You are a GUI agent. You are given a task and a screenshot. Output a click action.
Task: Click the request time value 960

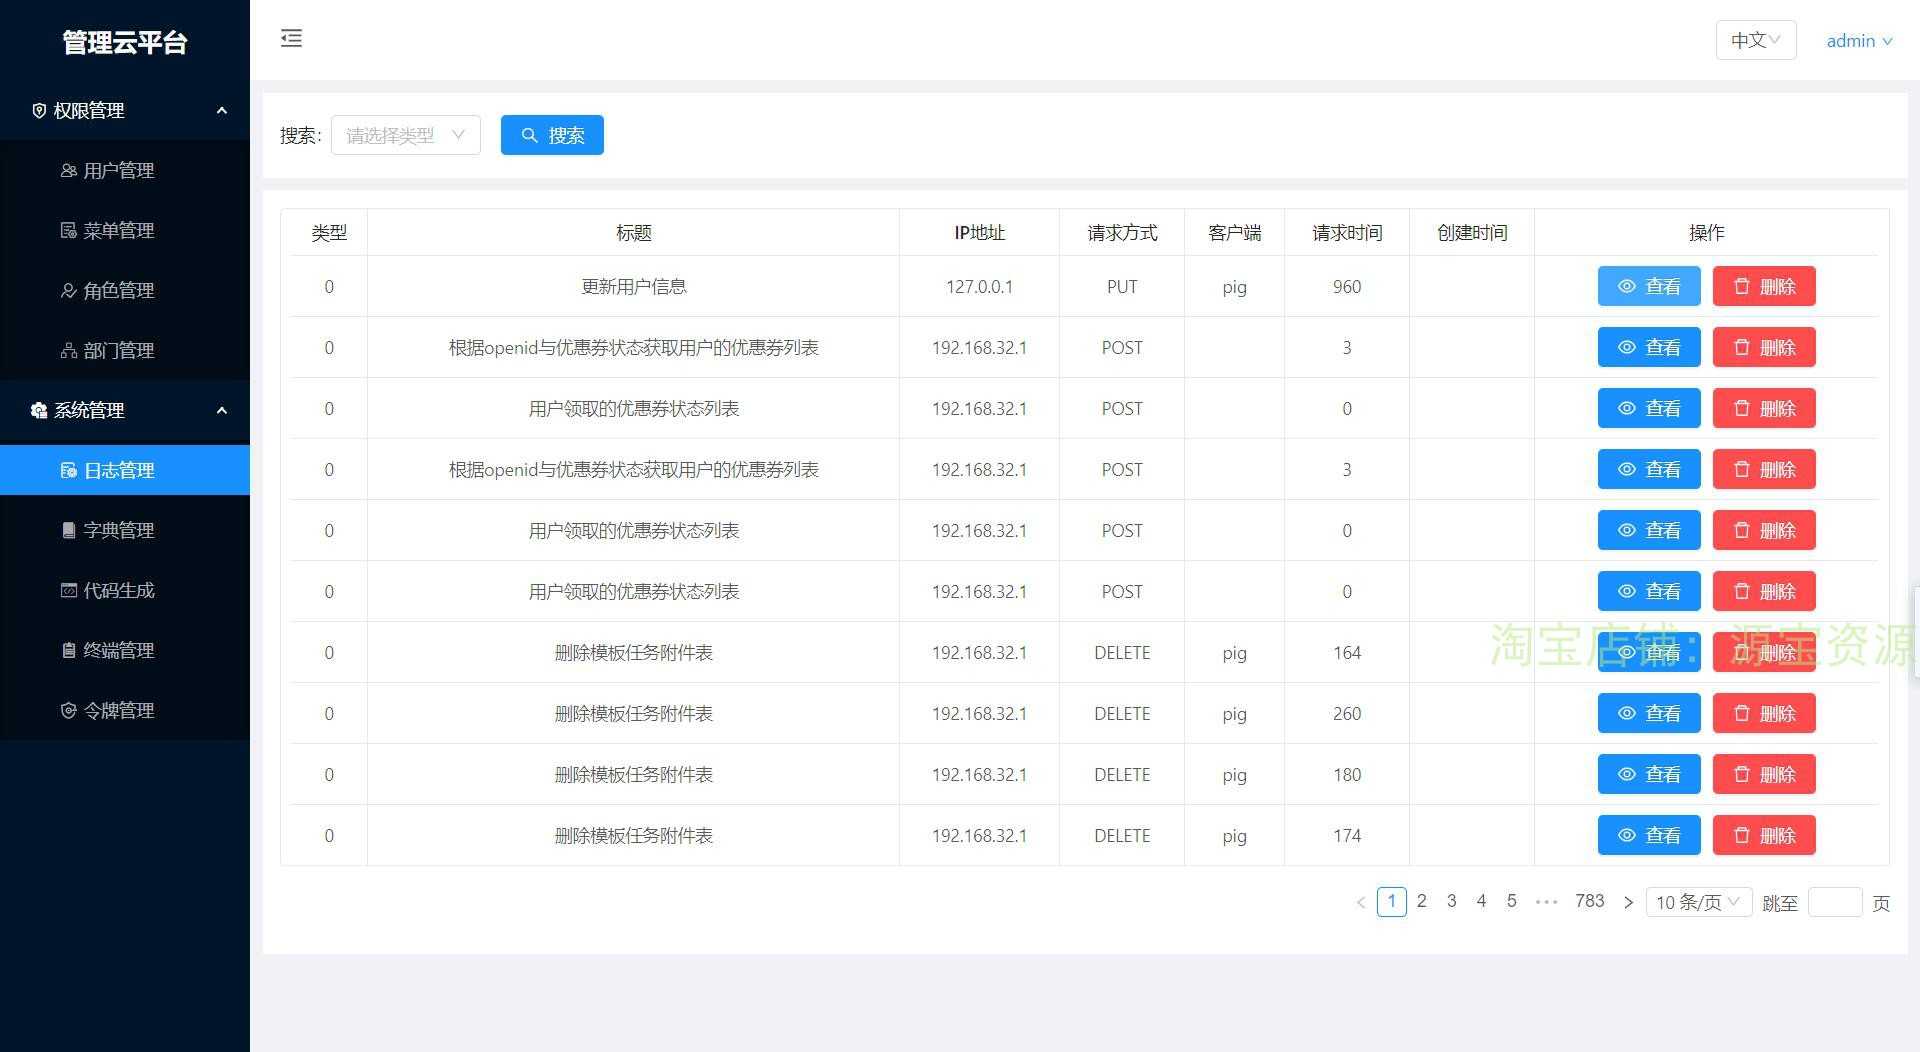1347,287
